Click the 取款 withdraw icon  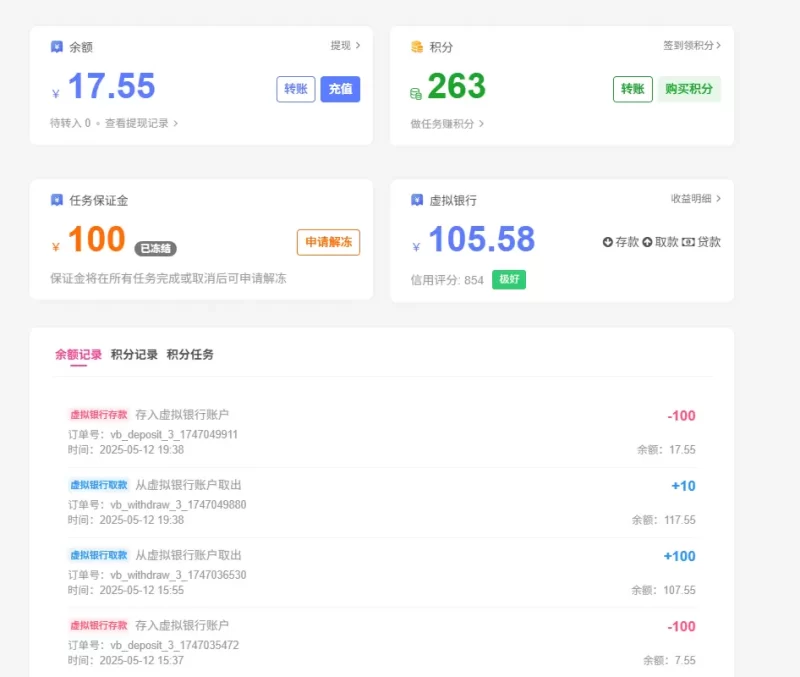point(647,242)
